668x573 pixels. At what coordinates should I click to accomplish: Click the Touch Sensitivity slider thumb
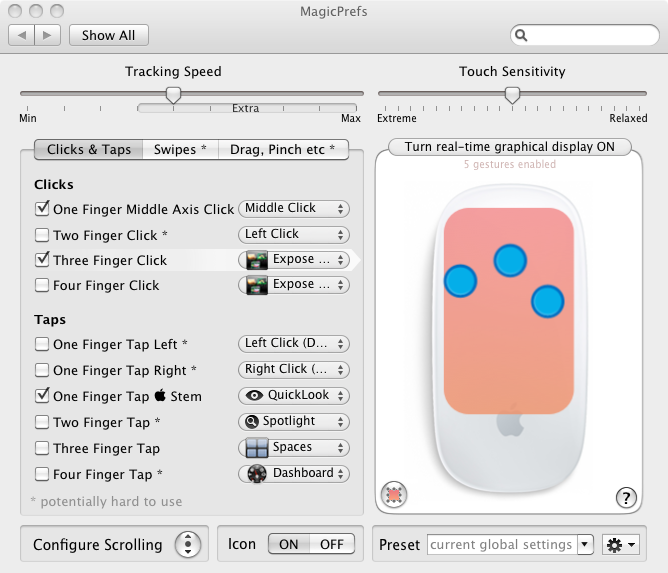512,95
